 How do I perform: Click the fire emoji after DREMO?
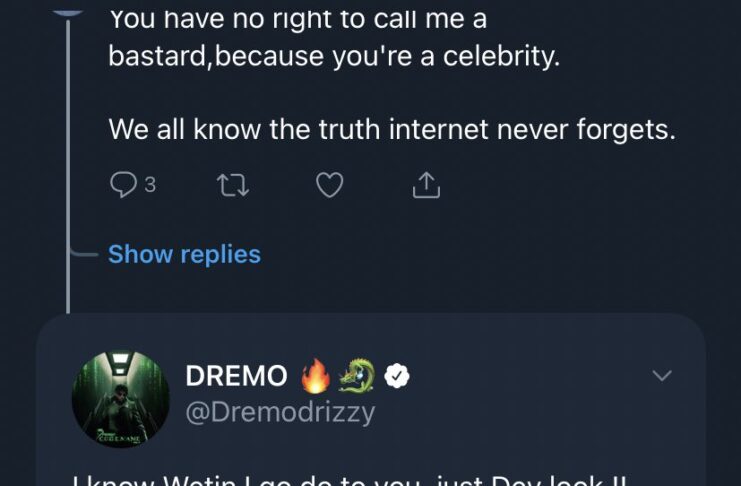[315, 376]
